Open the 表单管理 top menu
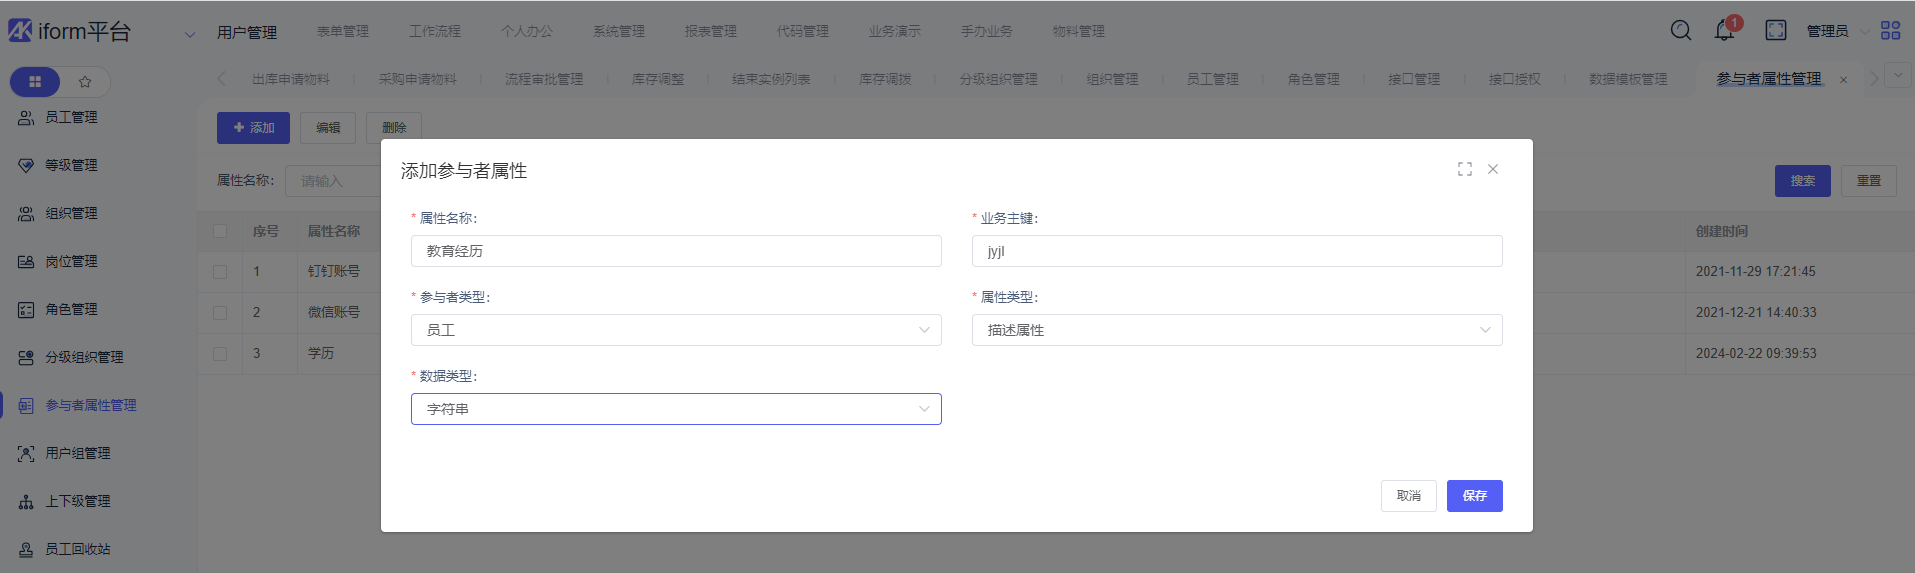Screen dimensions: 1915x573 tap(343, 32)
